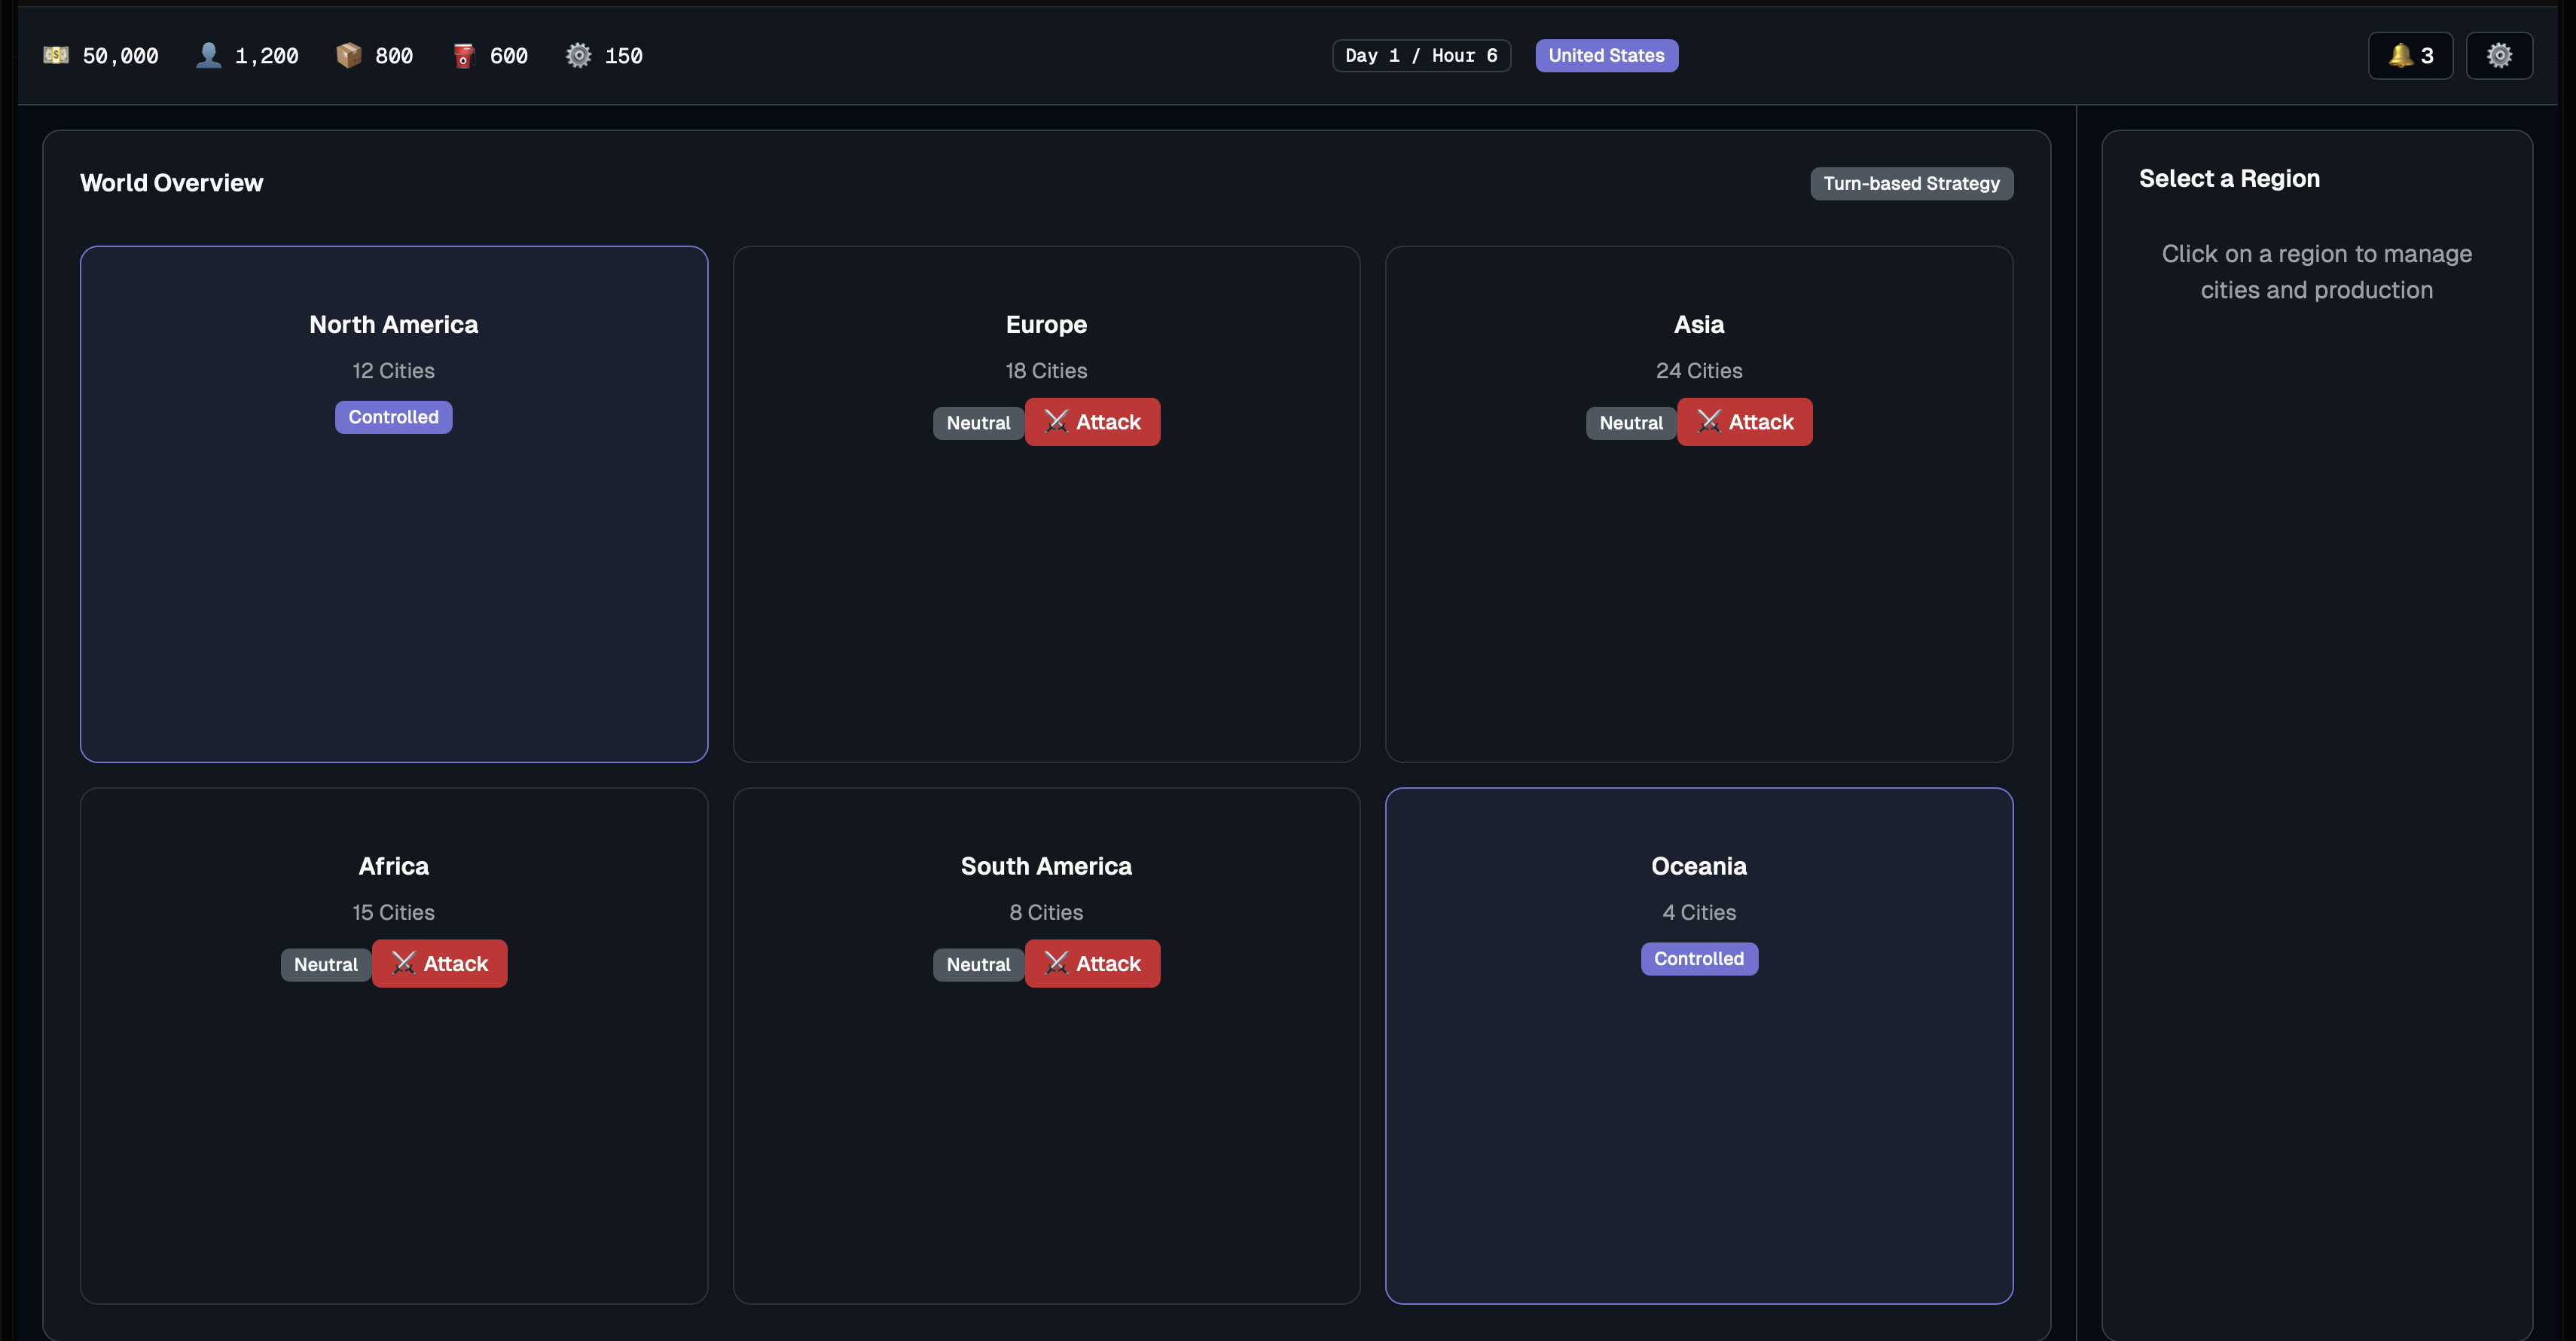
Task: Click Europe's Neutral status badge
Action: 978,423
